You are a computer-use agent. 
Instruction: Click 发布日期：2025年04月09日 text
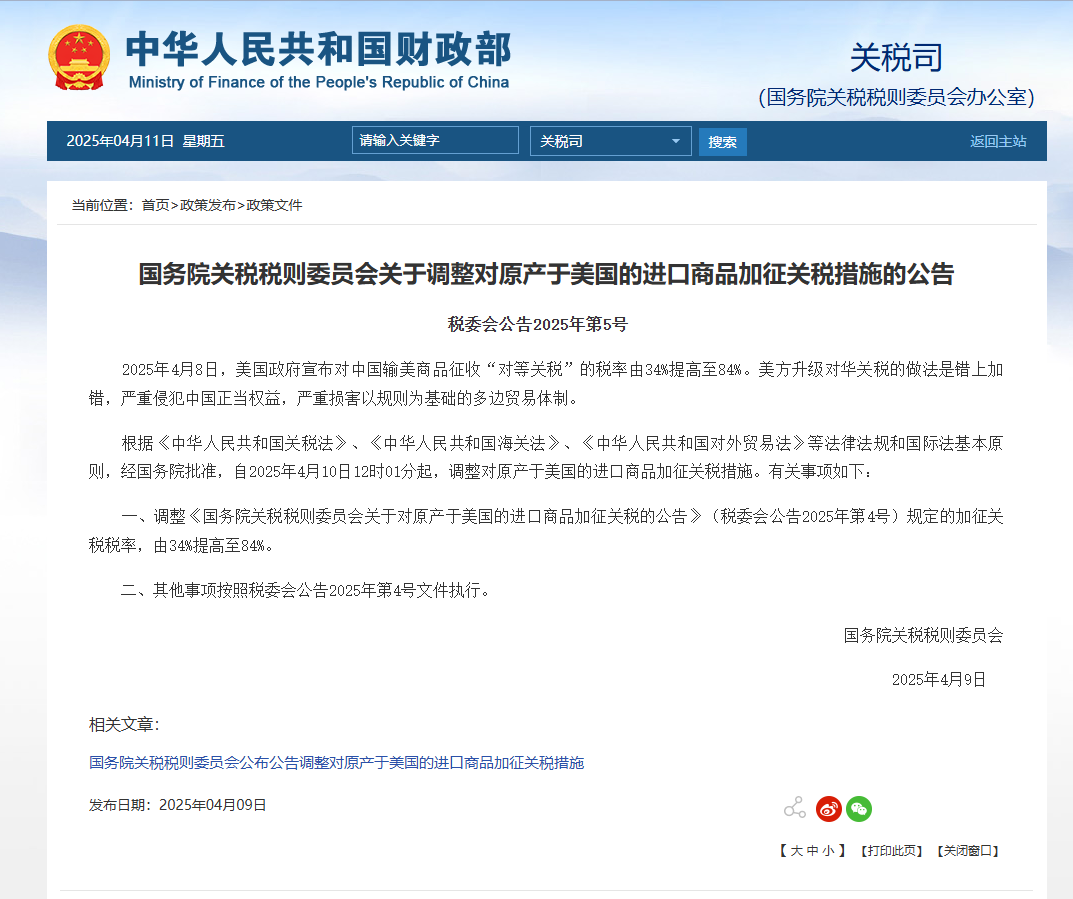pos(177,805)
